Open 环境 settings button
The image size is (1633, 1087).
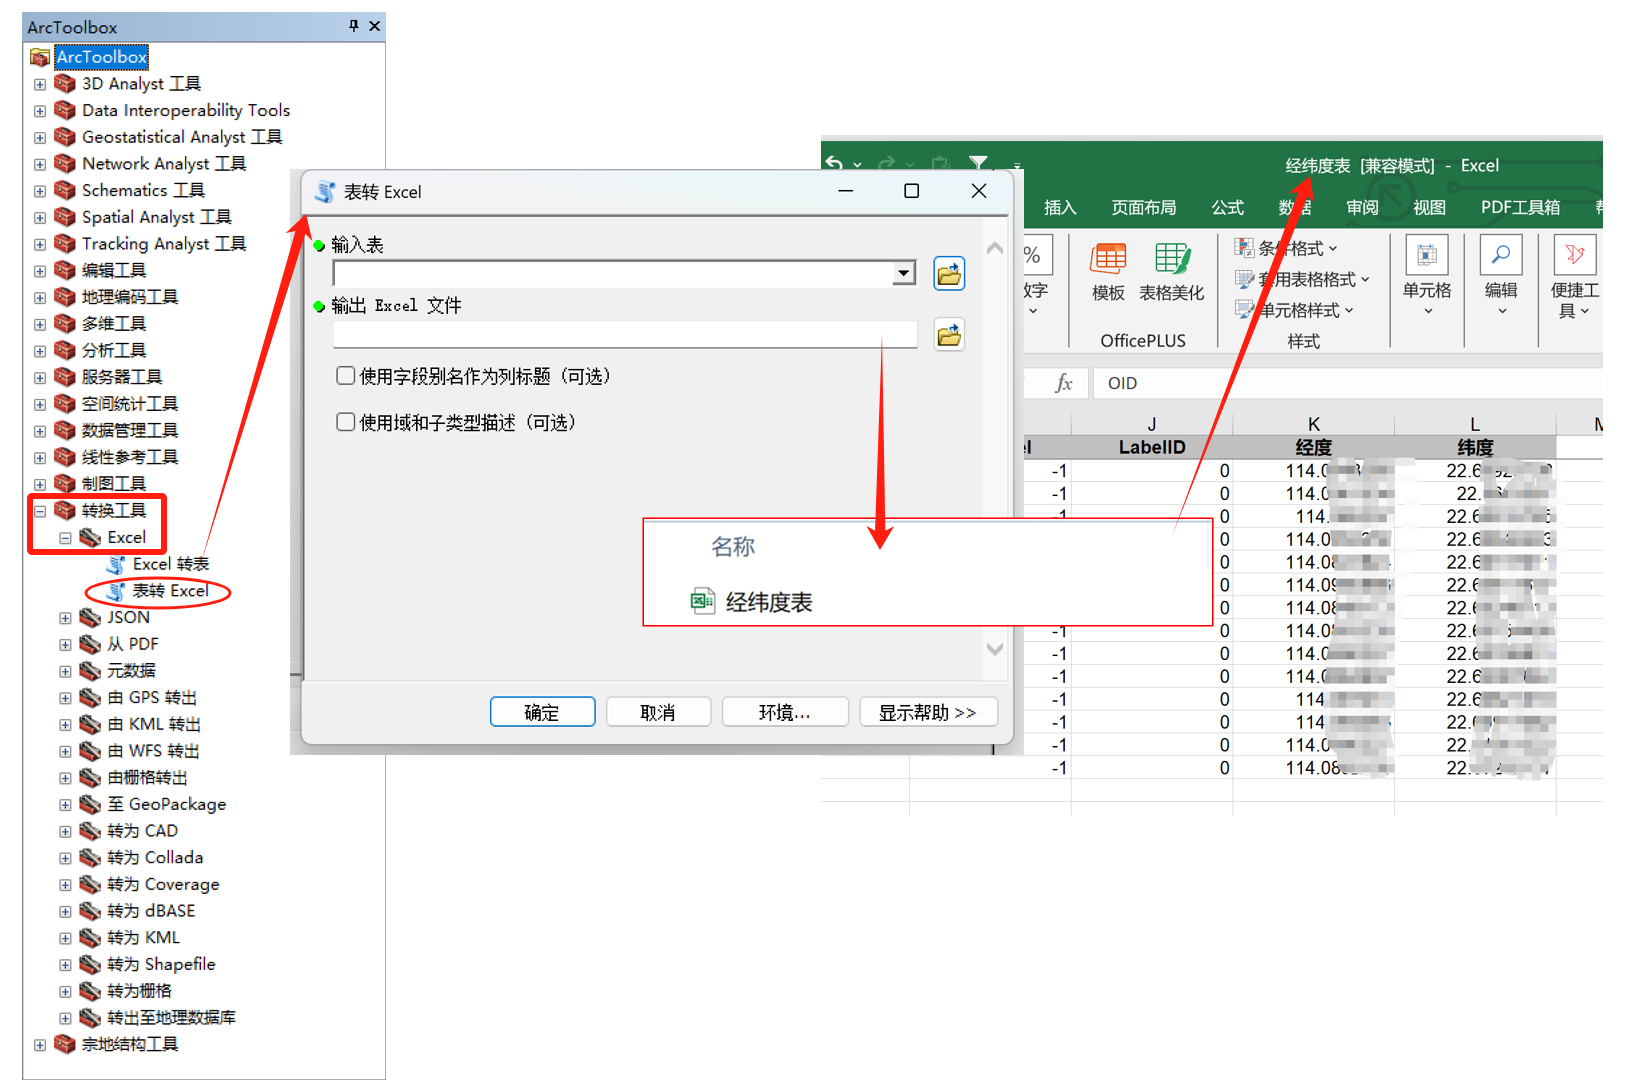point(785,712)
